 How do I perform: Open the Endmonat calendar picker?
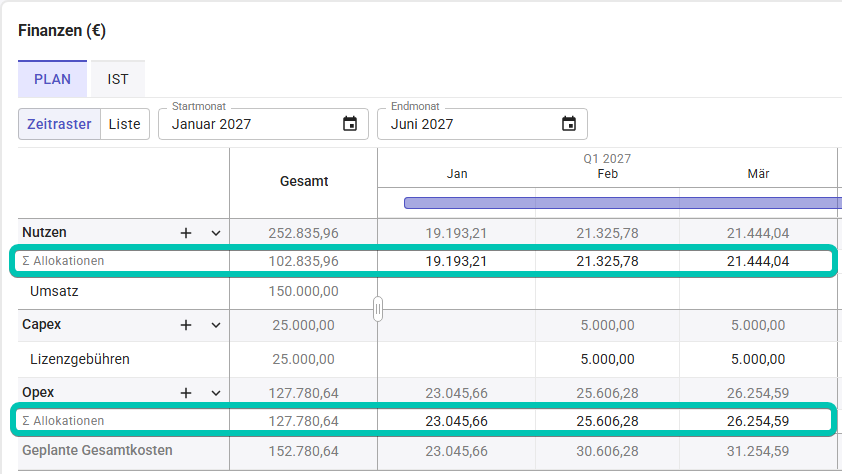point(569,124)
